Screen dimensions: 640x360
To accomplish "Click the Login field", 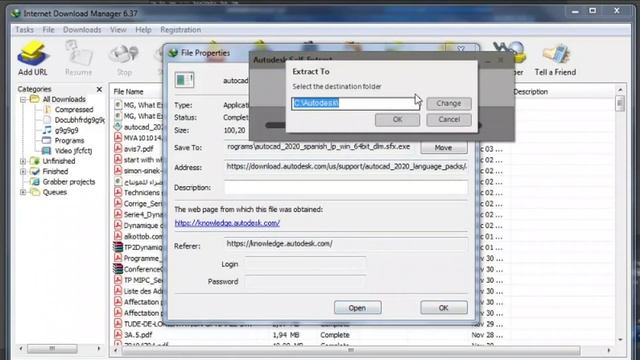I will point(305,264).
